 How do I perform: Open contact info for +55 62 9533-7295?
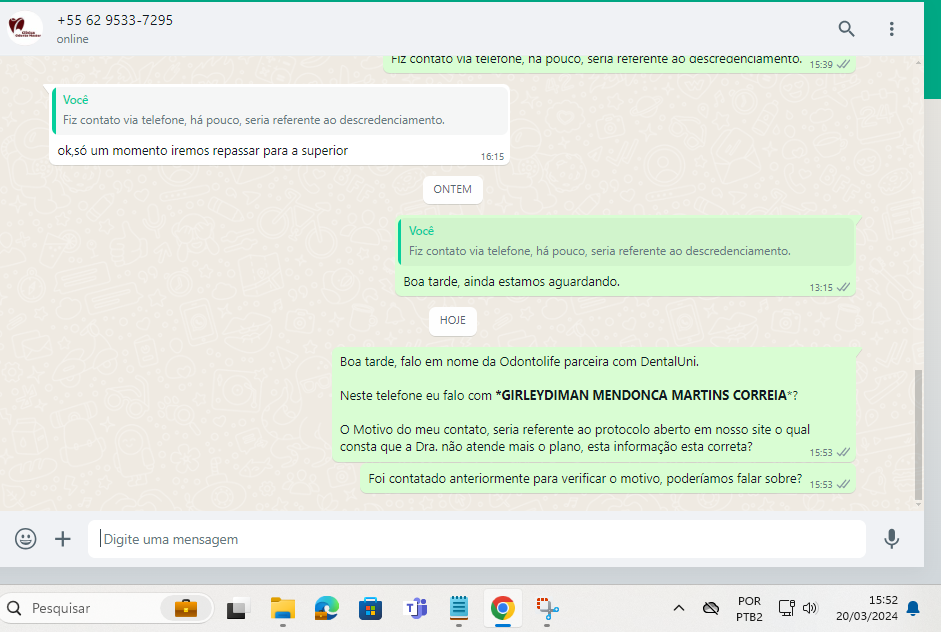(x=115, y=20)
